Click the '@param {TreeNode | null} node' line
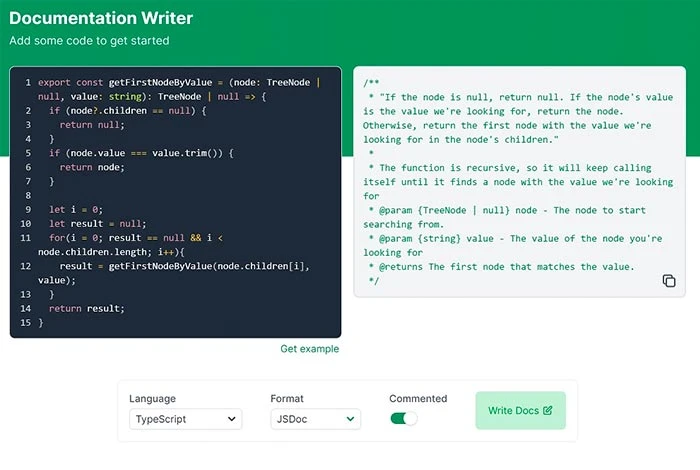 [x=504, y=217]
